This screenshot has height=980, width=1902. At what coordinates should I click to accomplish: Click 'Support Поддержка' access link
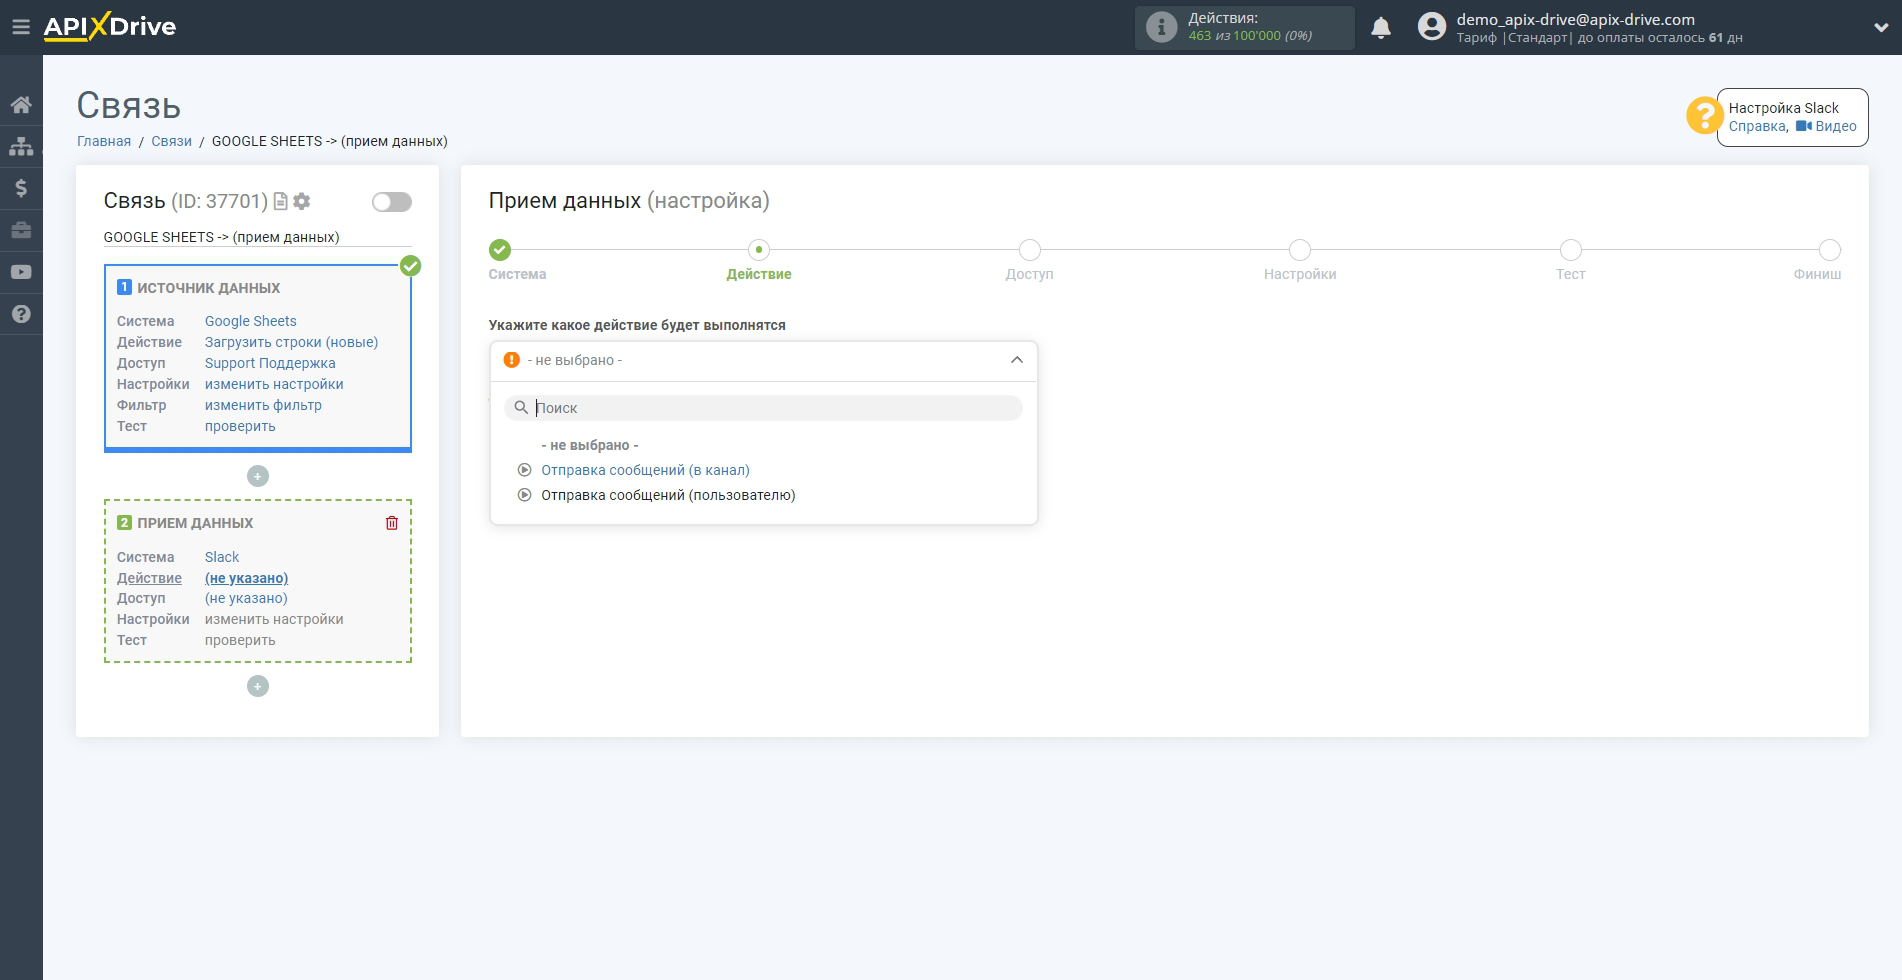pos(270,363)
